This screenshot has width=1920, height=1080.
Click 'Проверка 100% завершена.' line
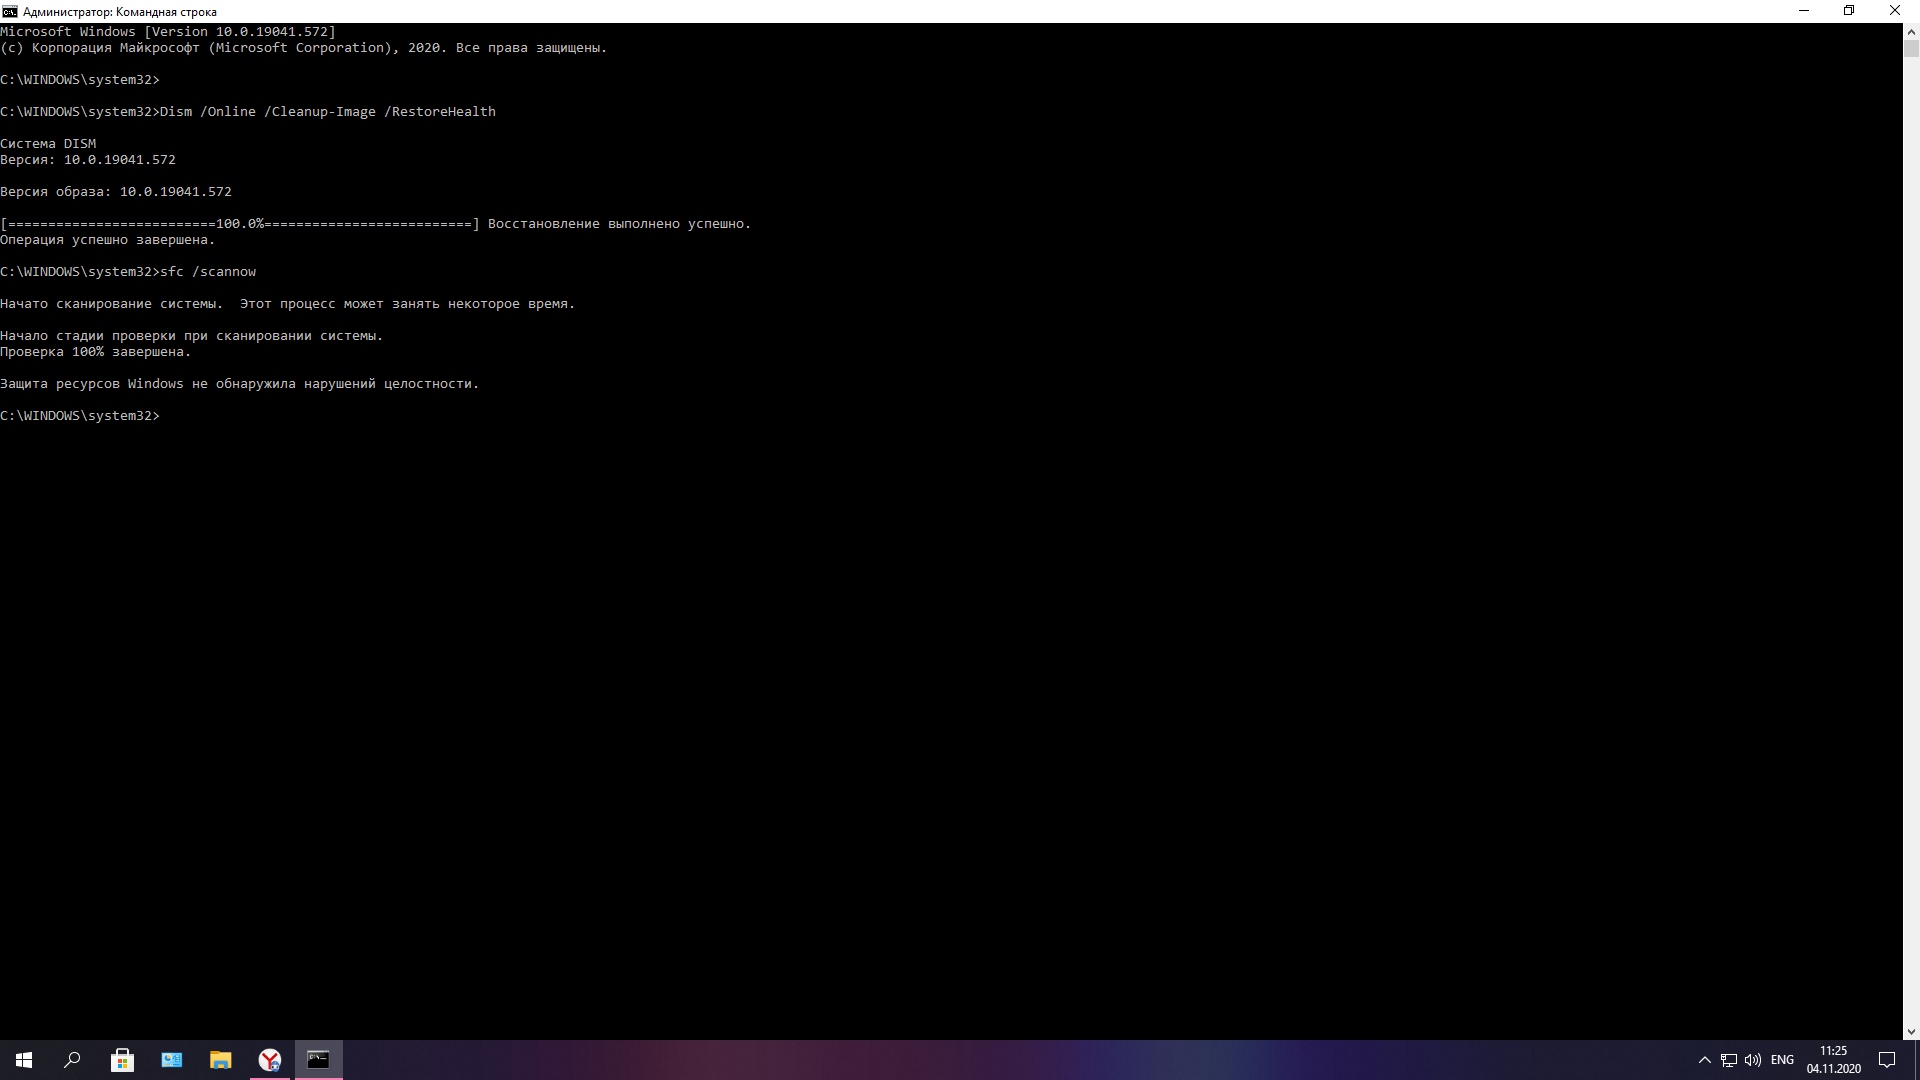tap(96, 352)
